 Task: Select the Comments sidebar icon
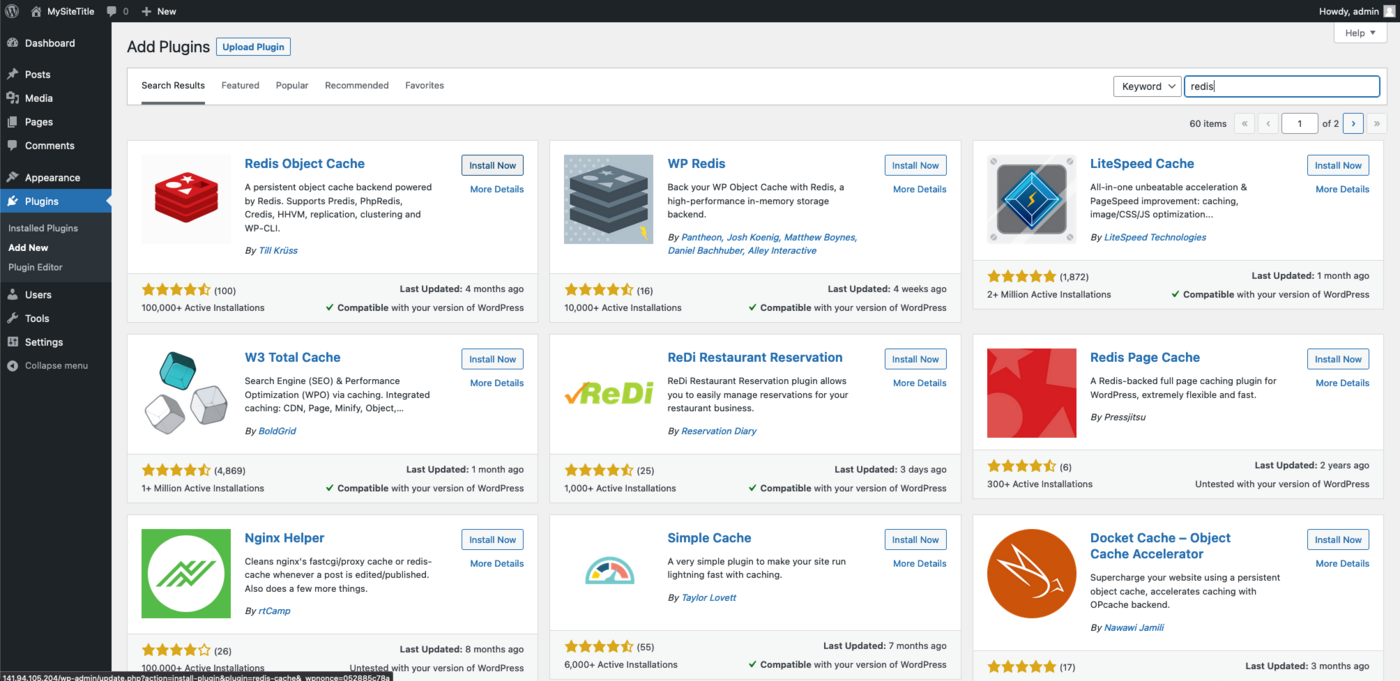[x=15, y=145]
